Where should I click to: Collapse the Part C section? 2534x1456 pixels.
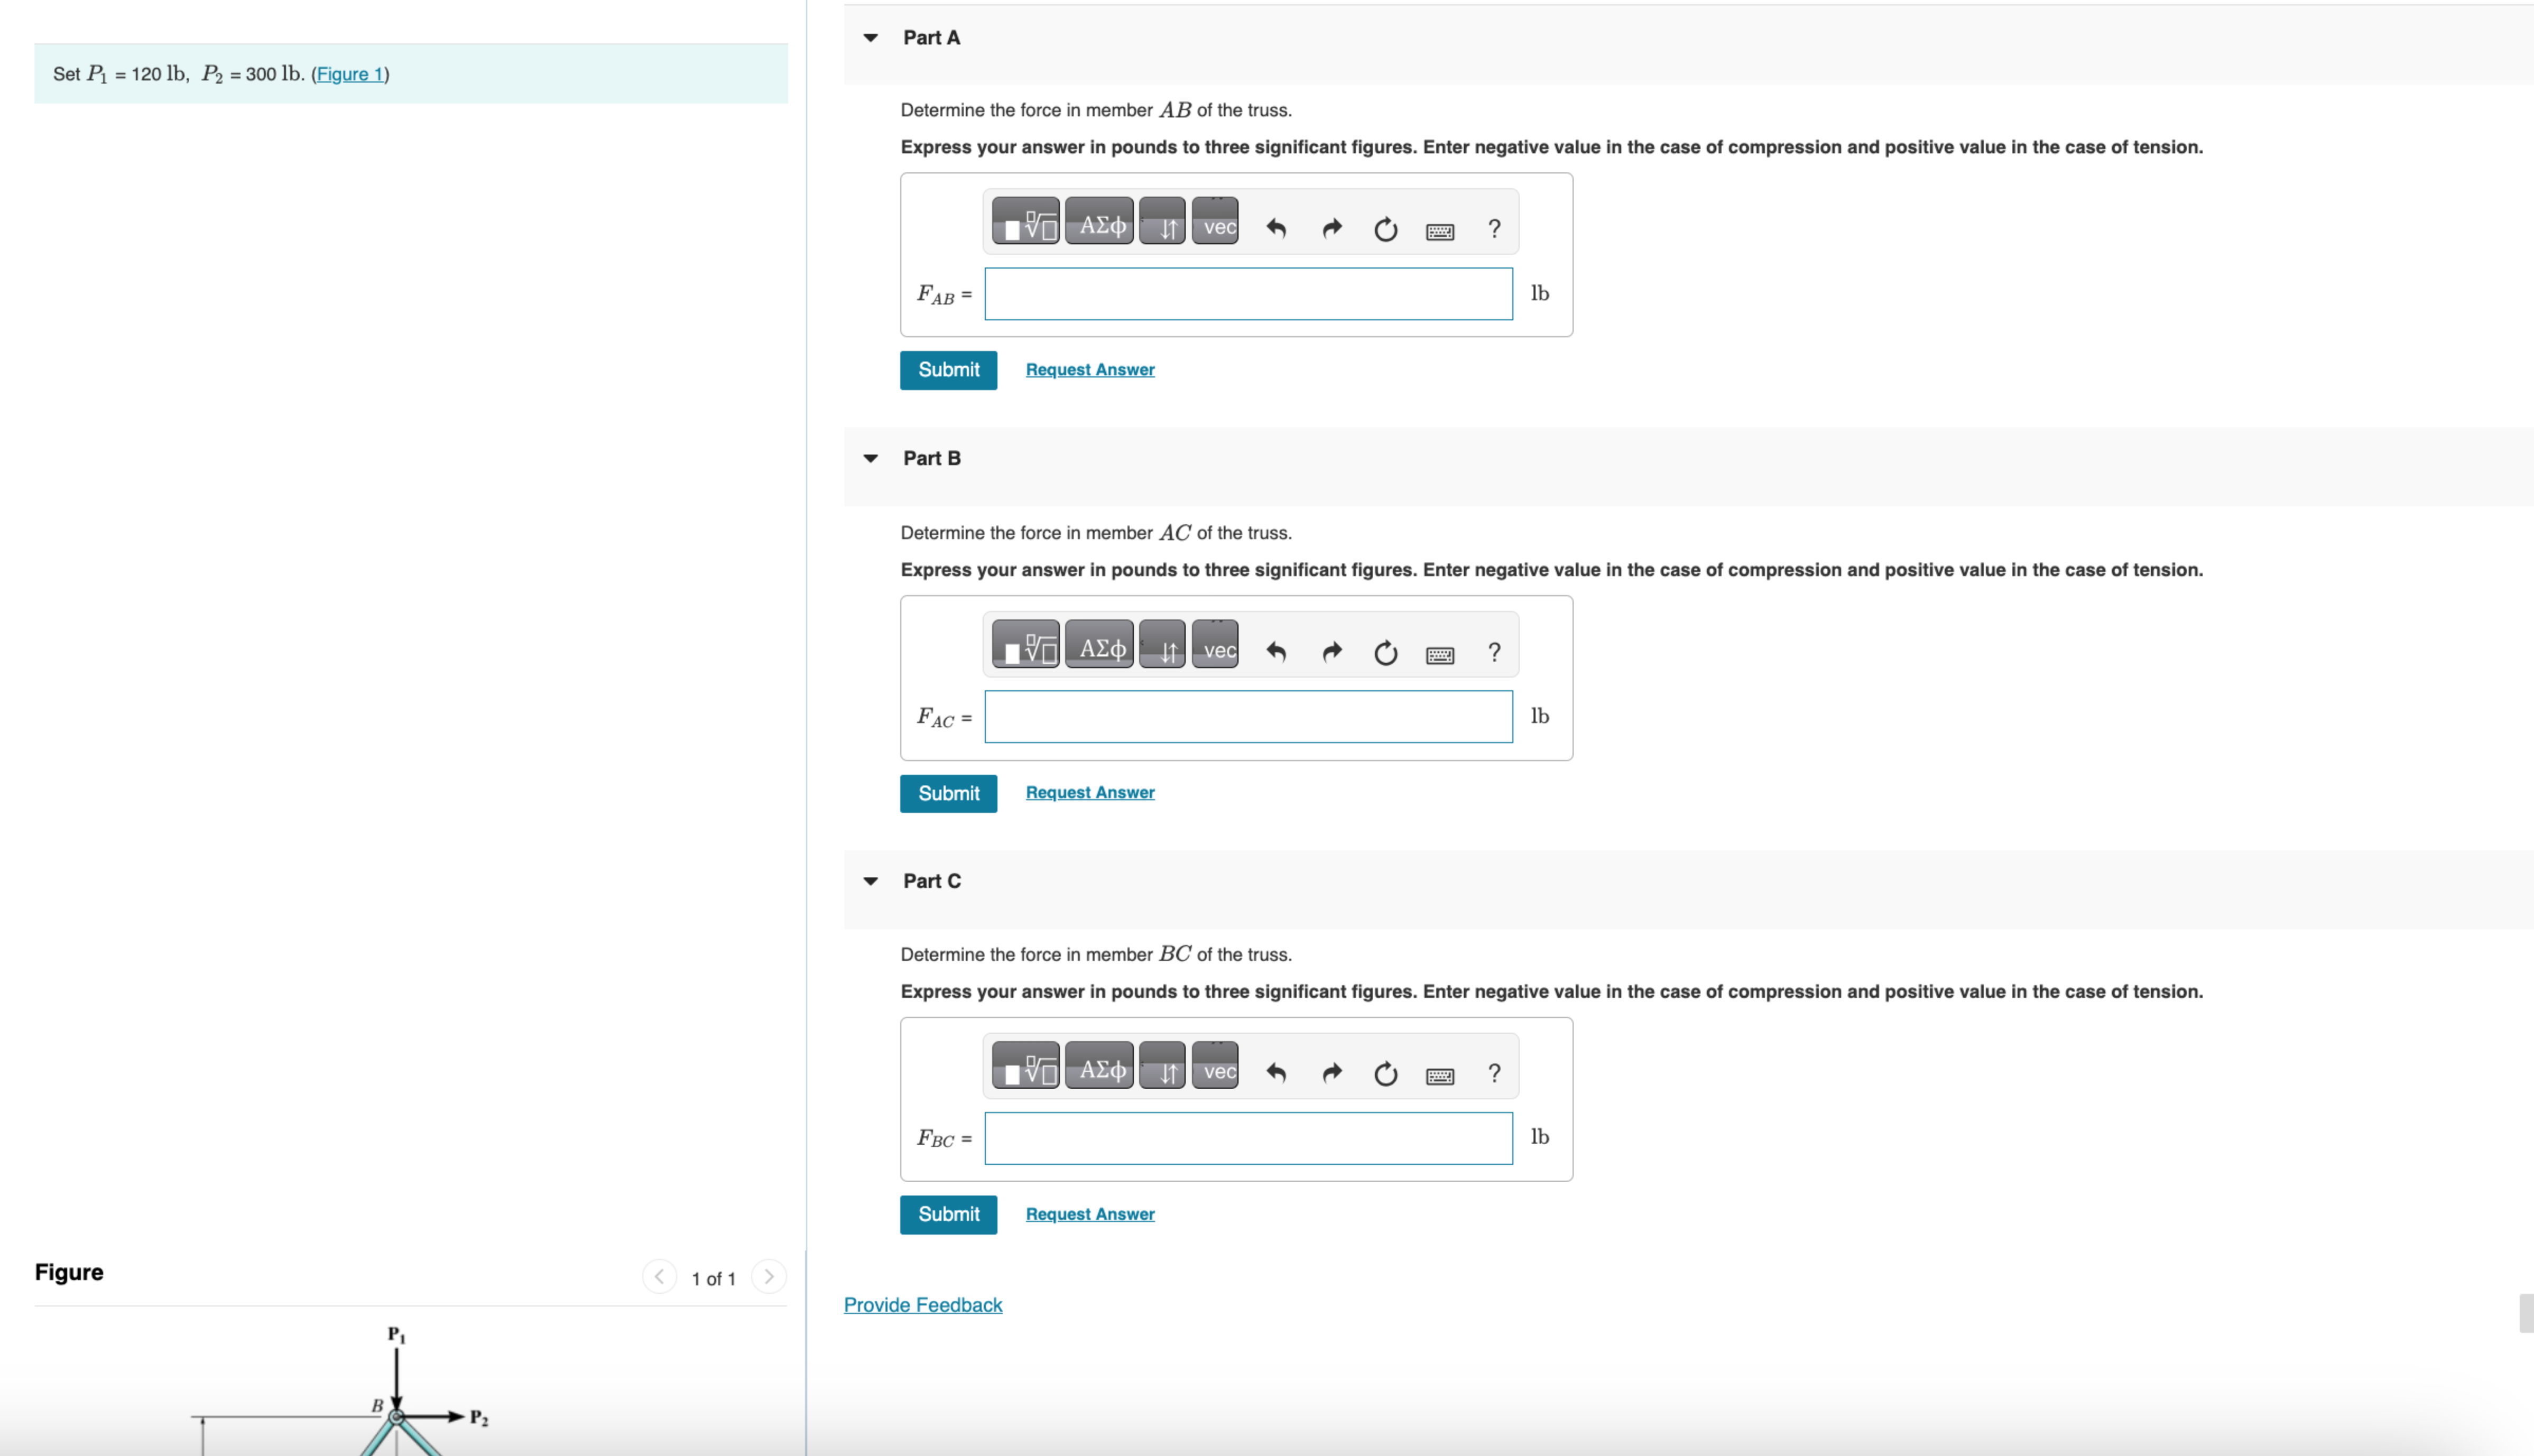[x=870, y=881]
